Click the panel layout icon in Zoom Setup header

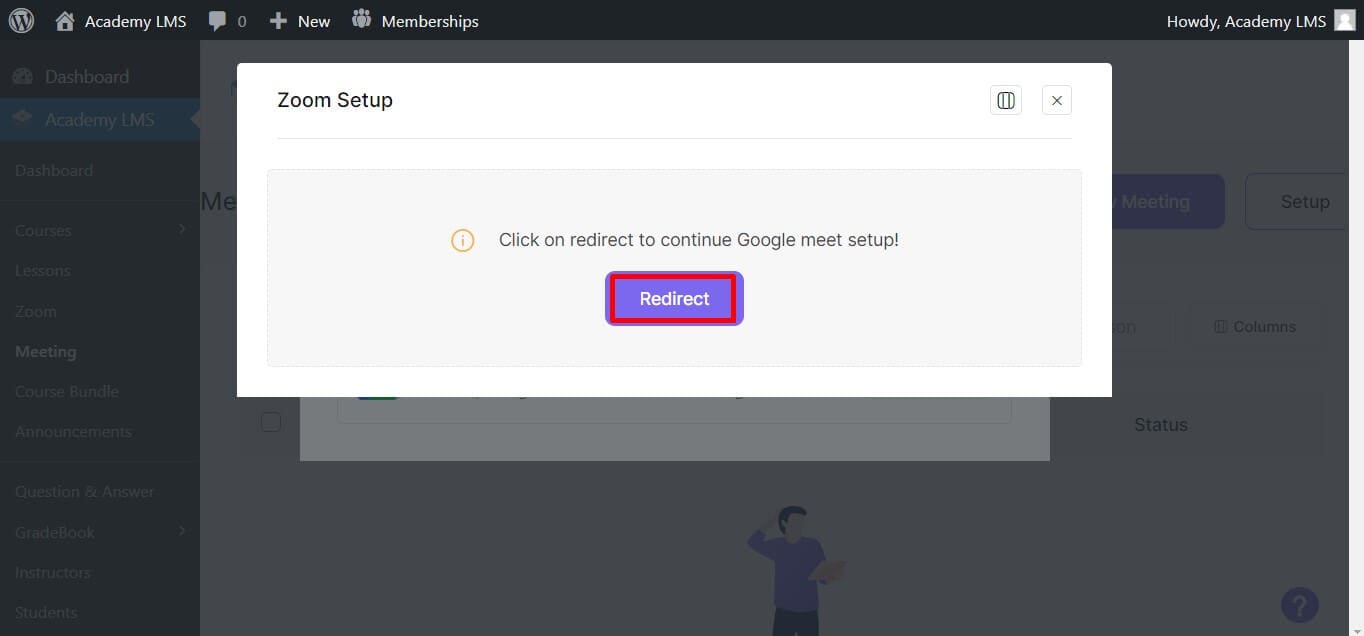(1005, 99)
